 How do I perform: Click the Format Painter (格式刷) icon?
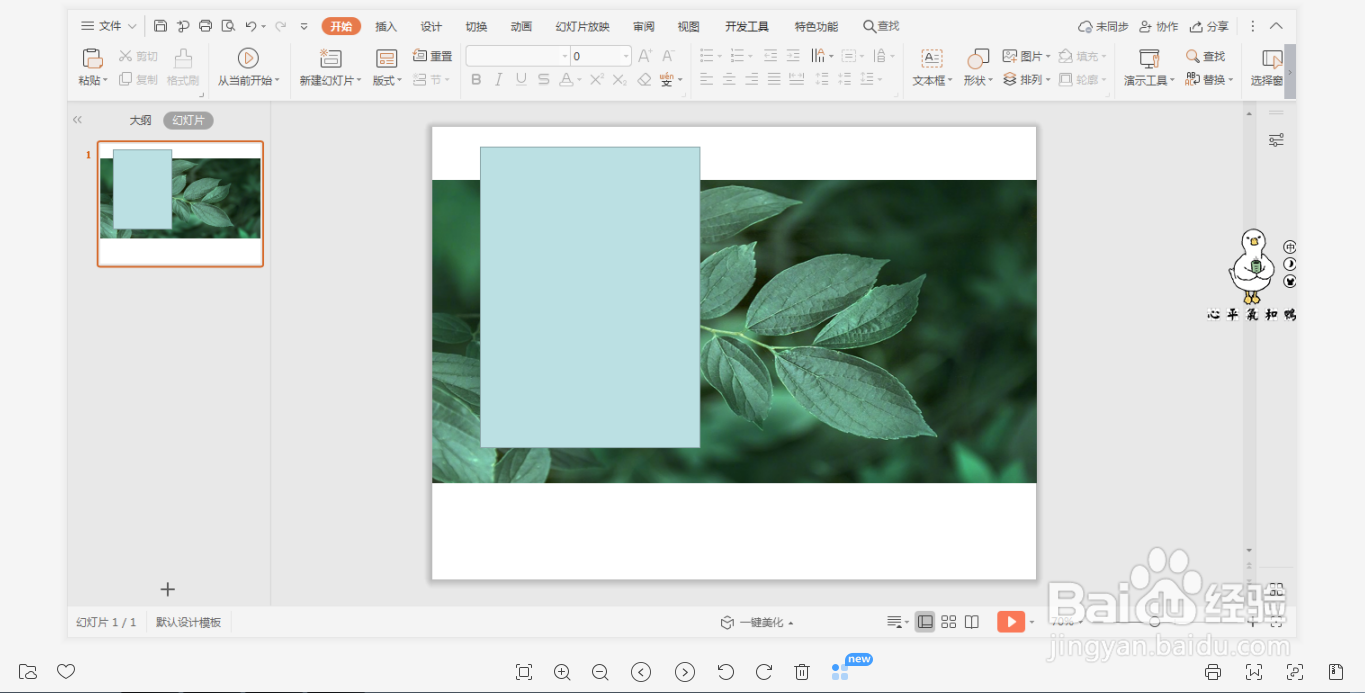point(183,59)
